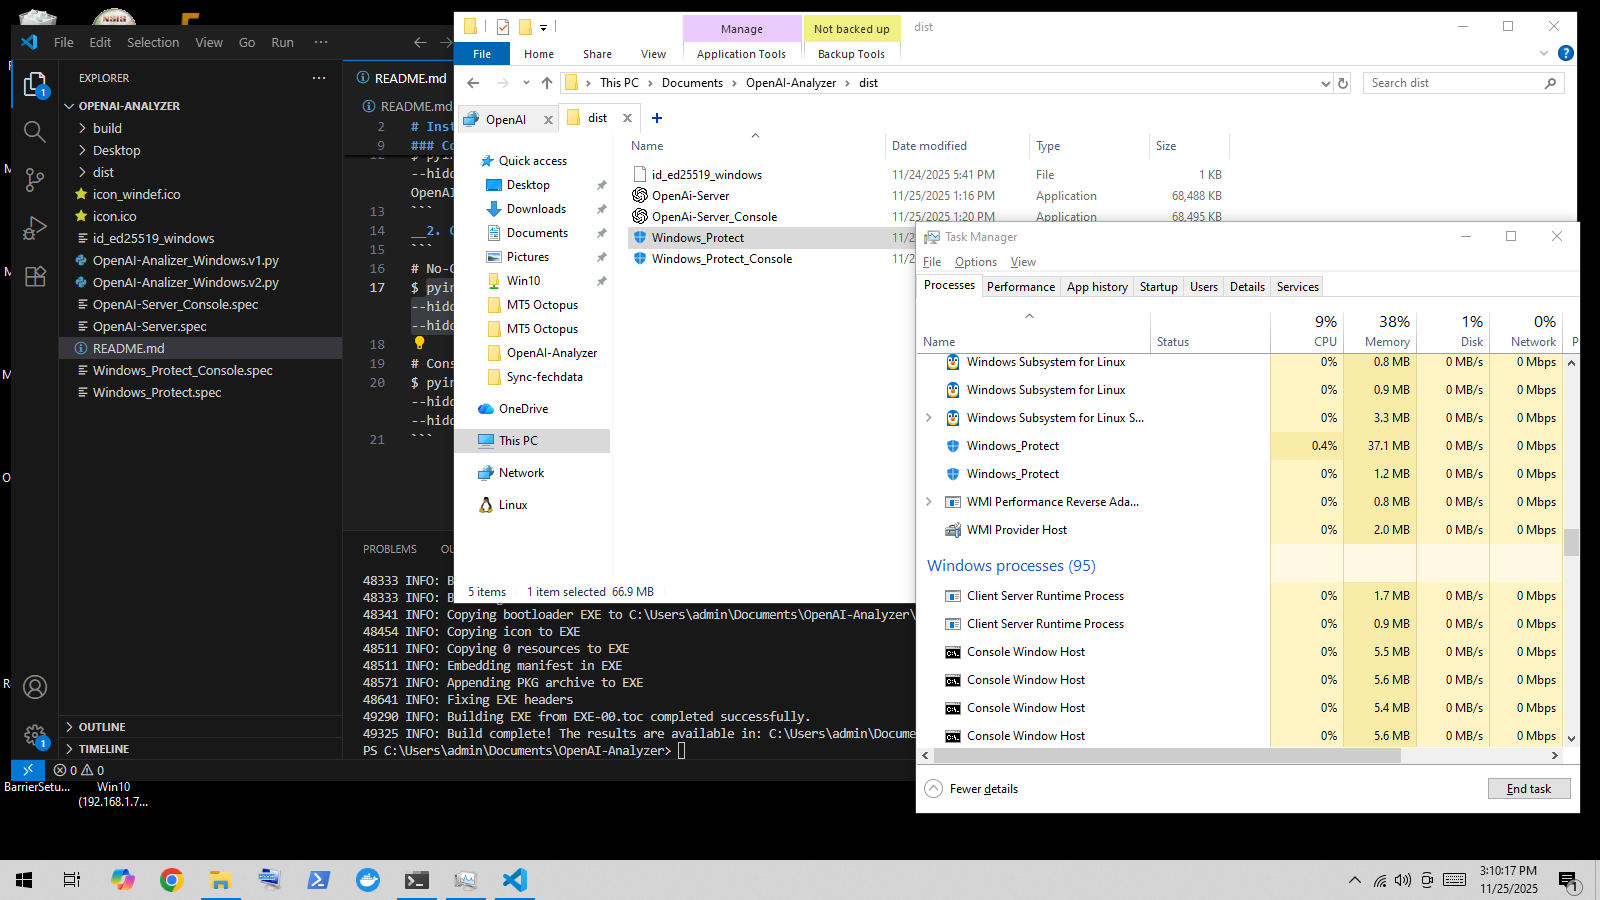This screenshot has height=900, width=1600.
Task: Switch to the Performance tab
Action: (x=1020, y=287)
